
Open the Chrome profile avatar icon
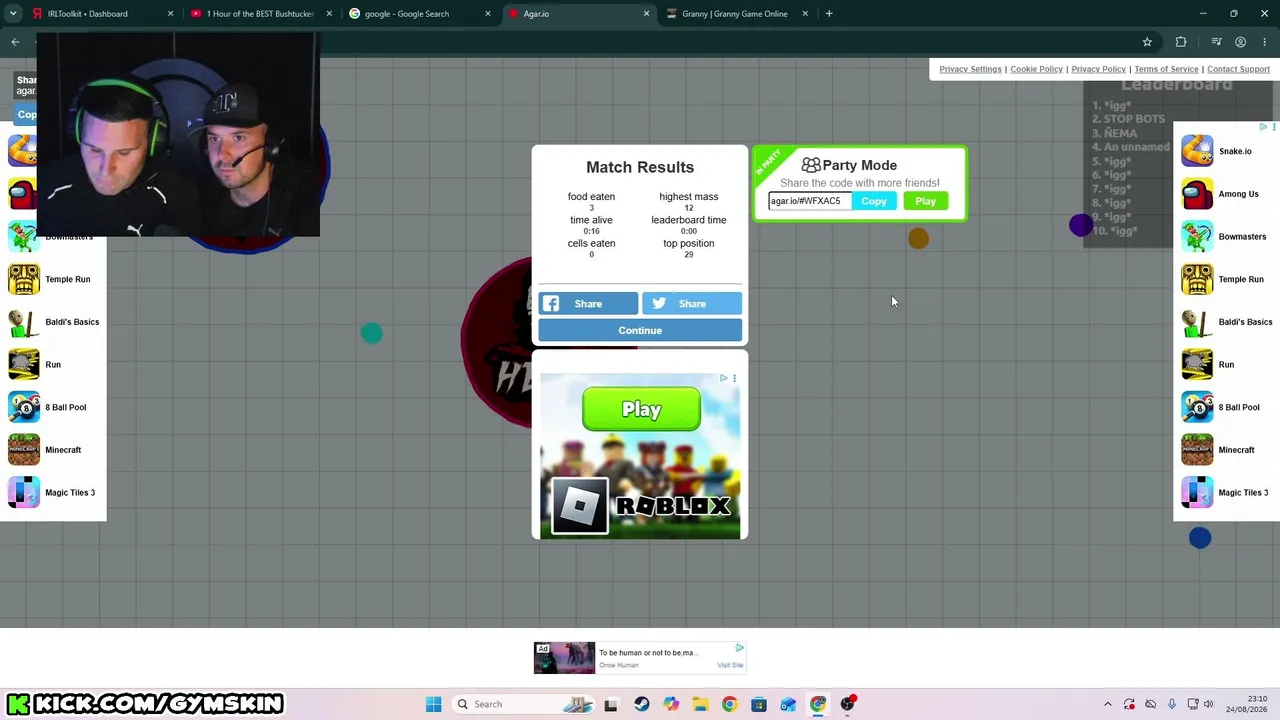click(1240, 42)
